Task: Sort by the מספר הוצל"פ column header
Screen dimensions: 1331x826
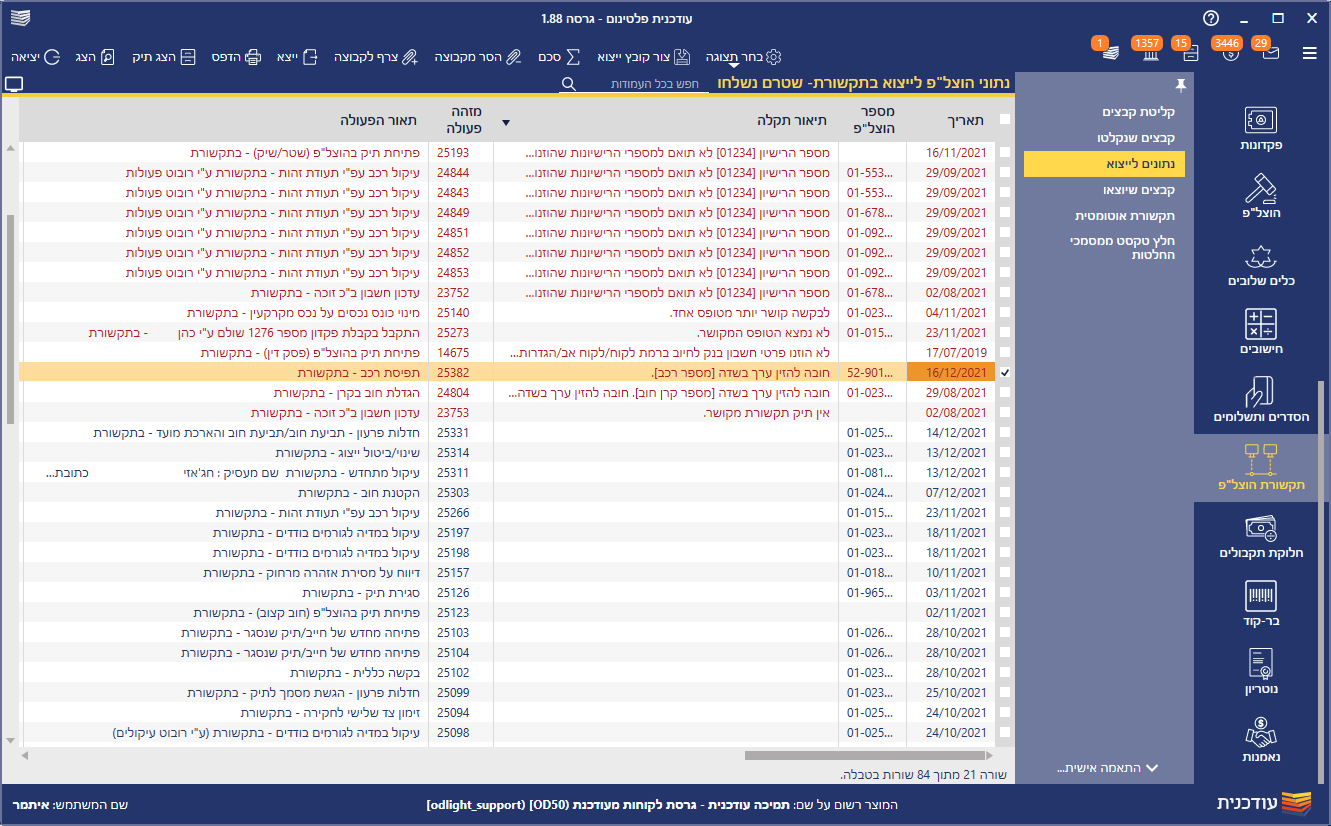Action: (874, 121)
